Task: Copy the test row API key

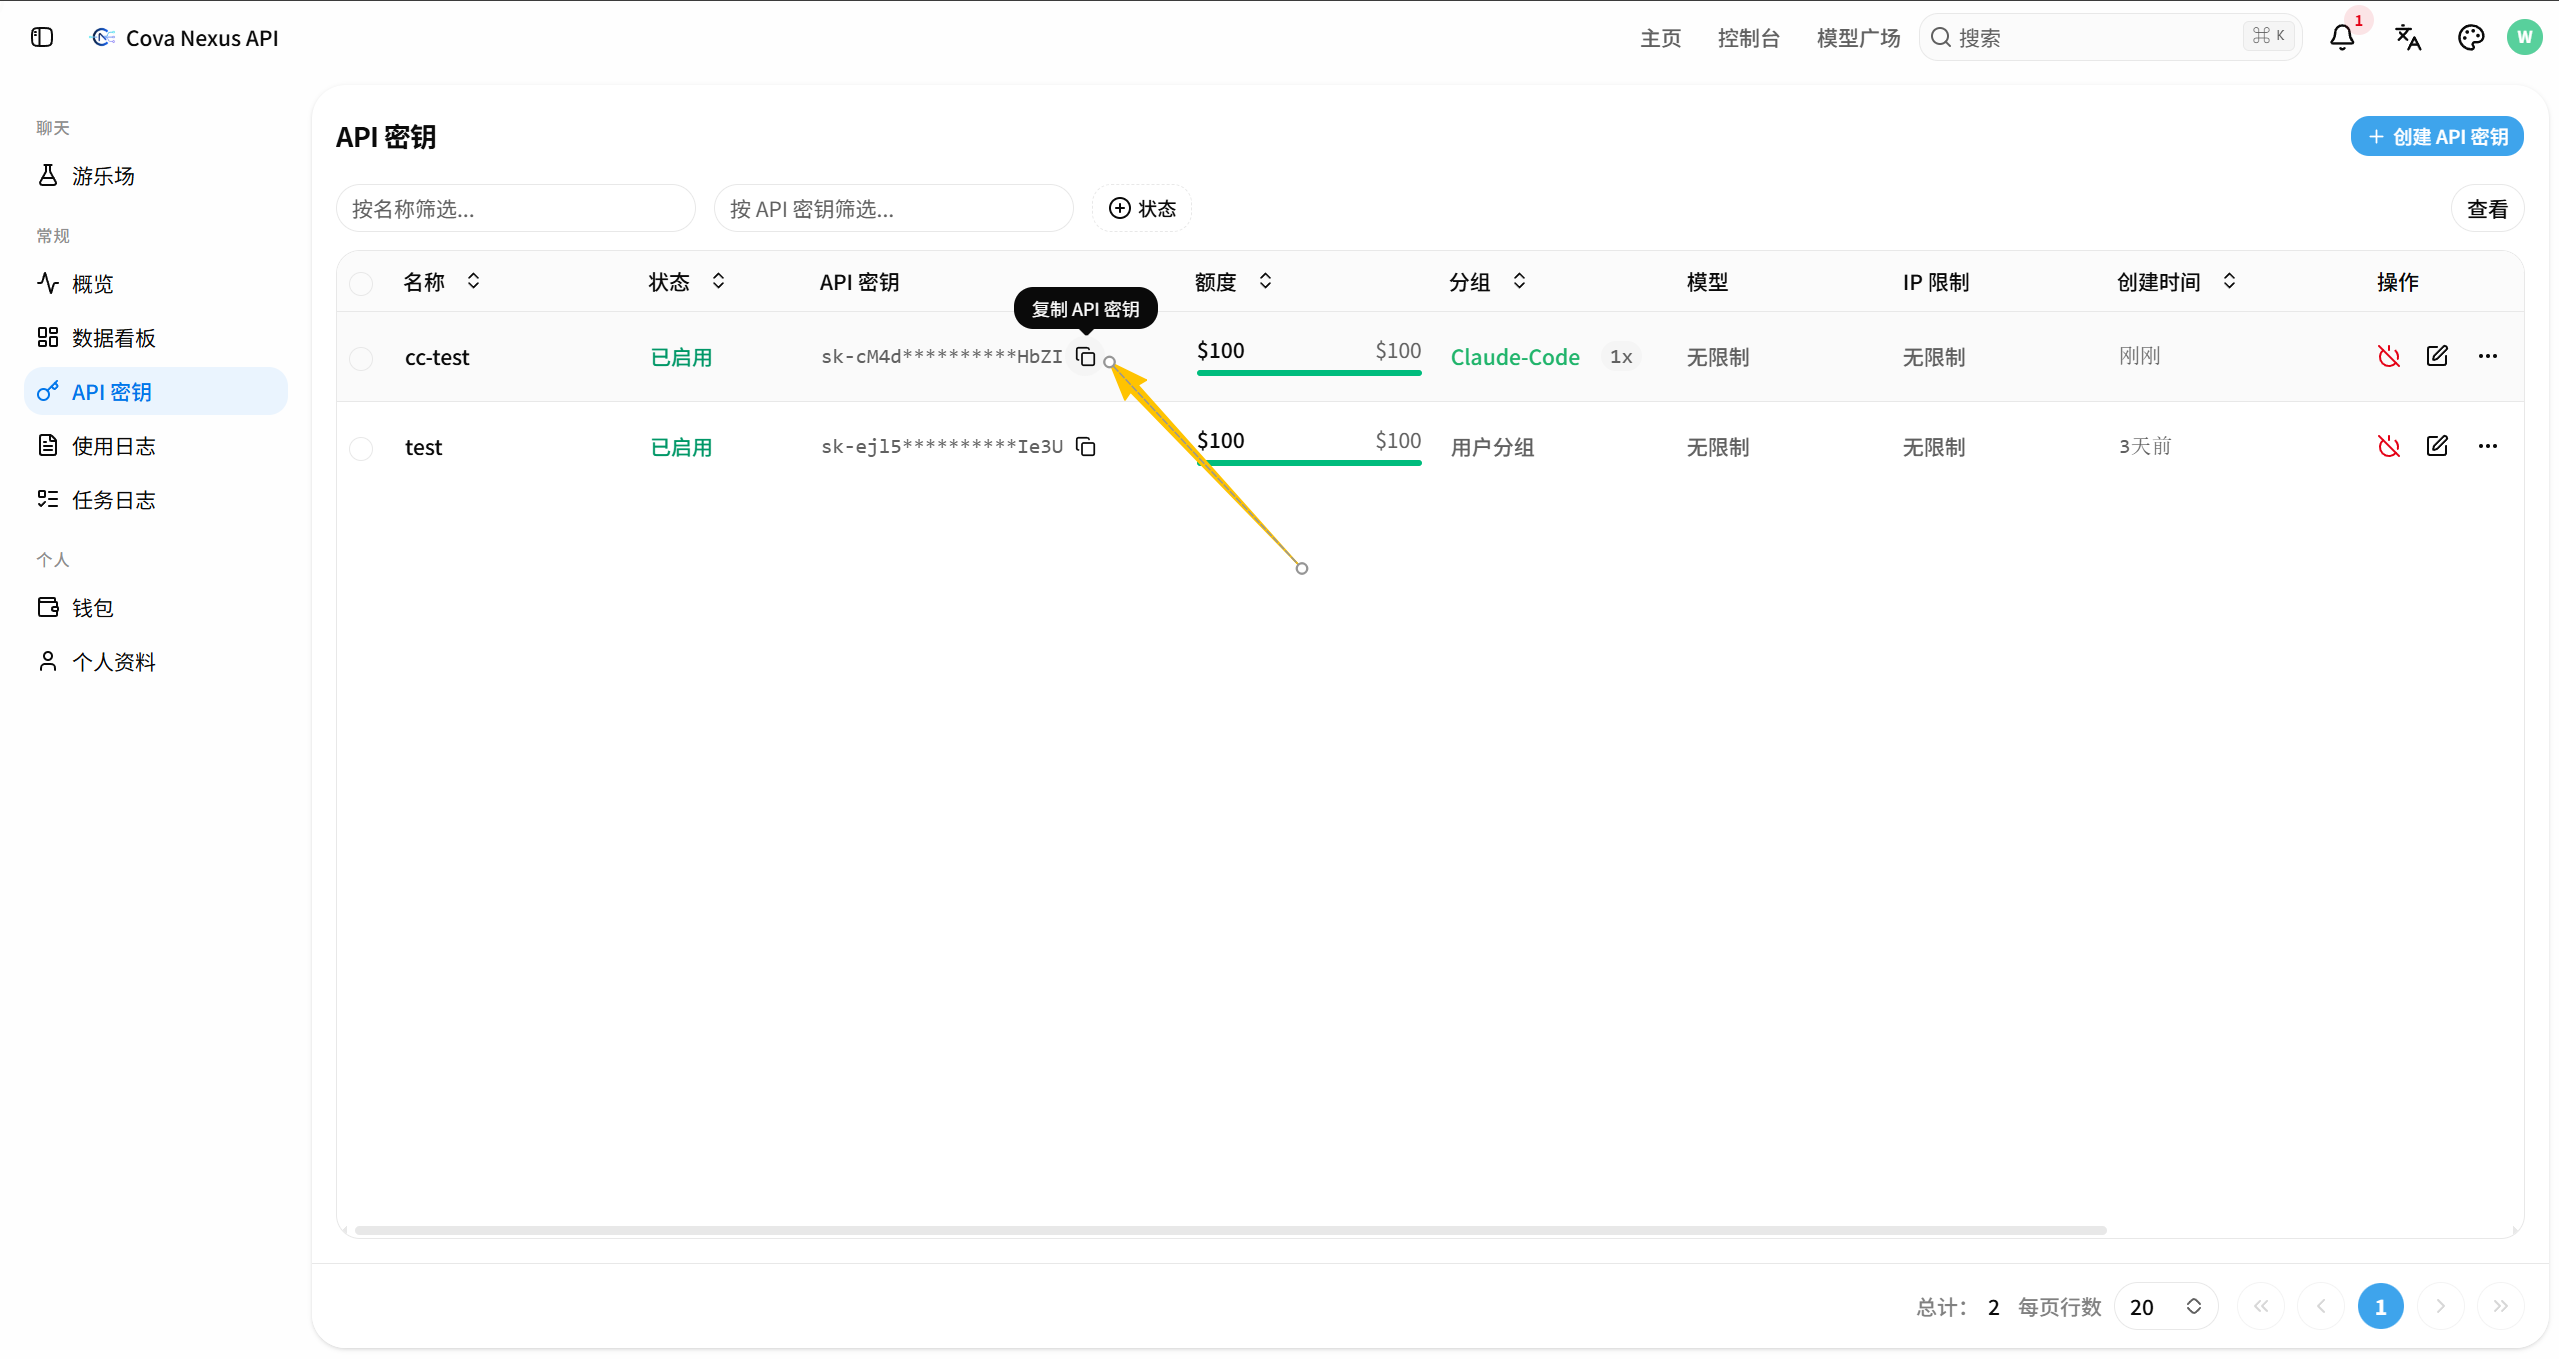Action: coord(1085,447)
